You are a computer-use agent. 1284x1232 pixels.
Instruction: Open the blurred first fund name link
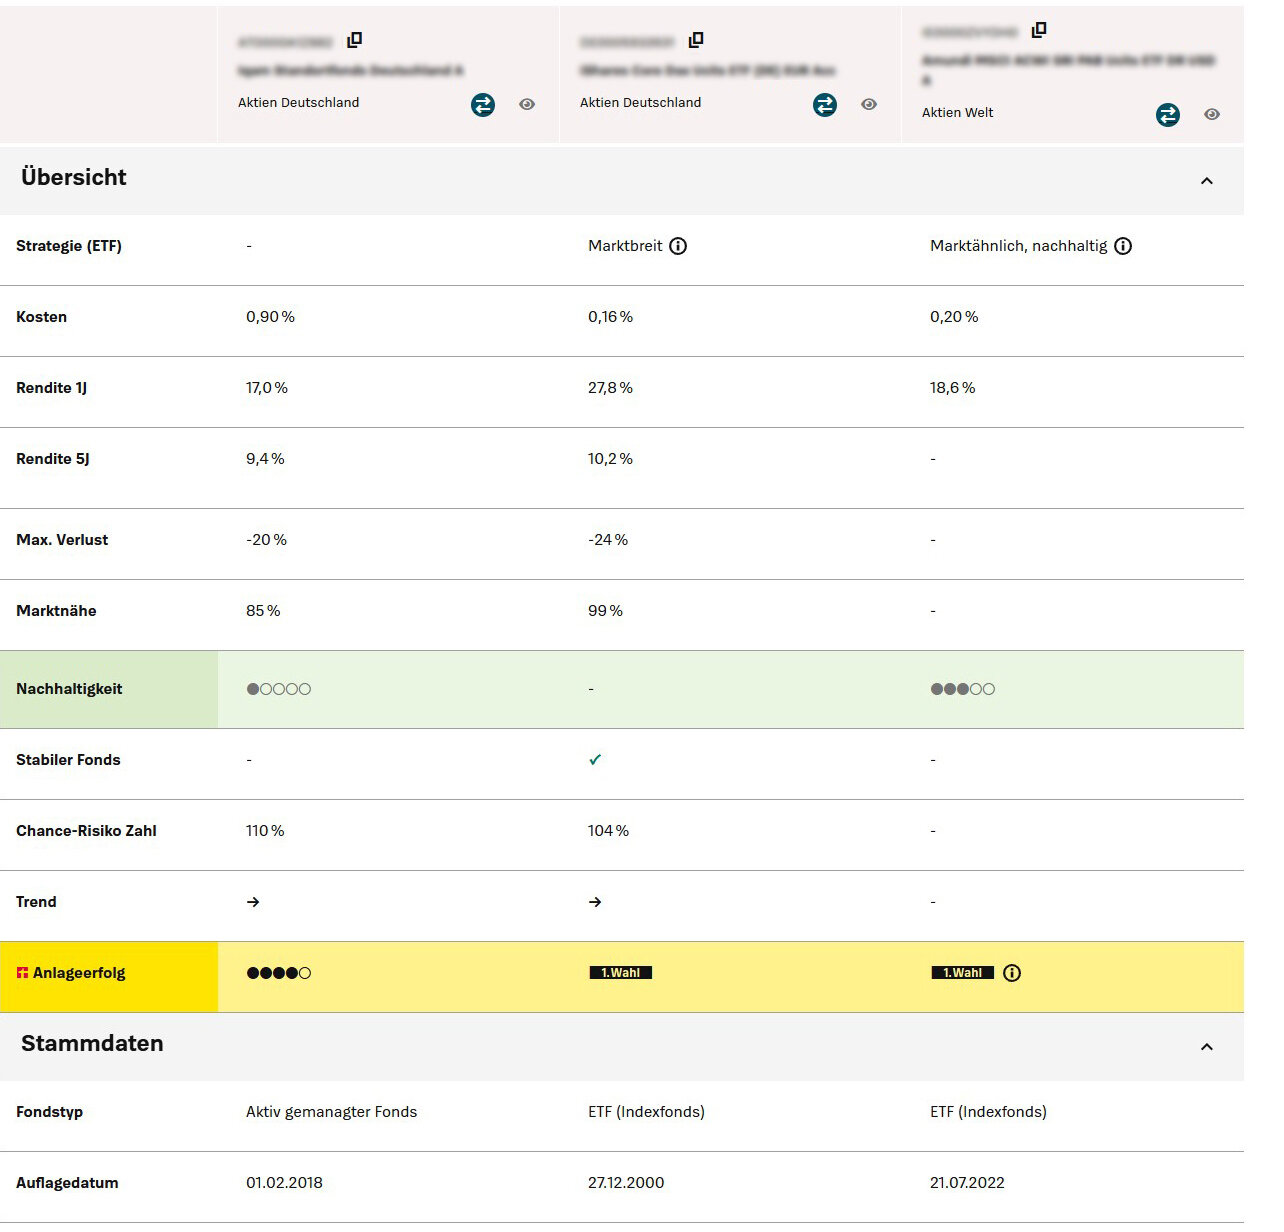click(350, 71)
